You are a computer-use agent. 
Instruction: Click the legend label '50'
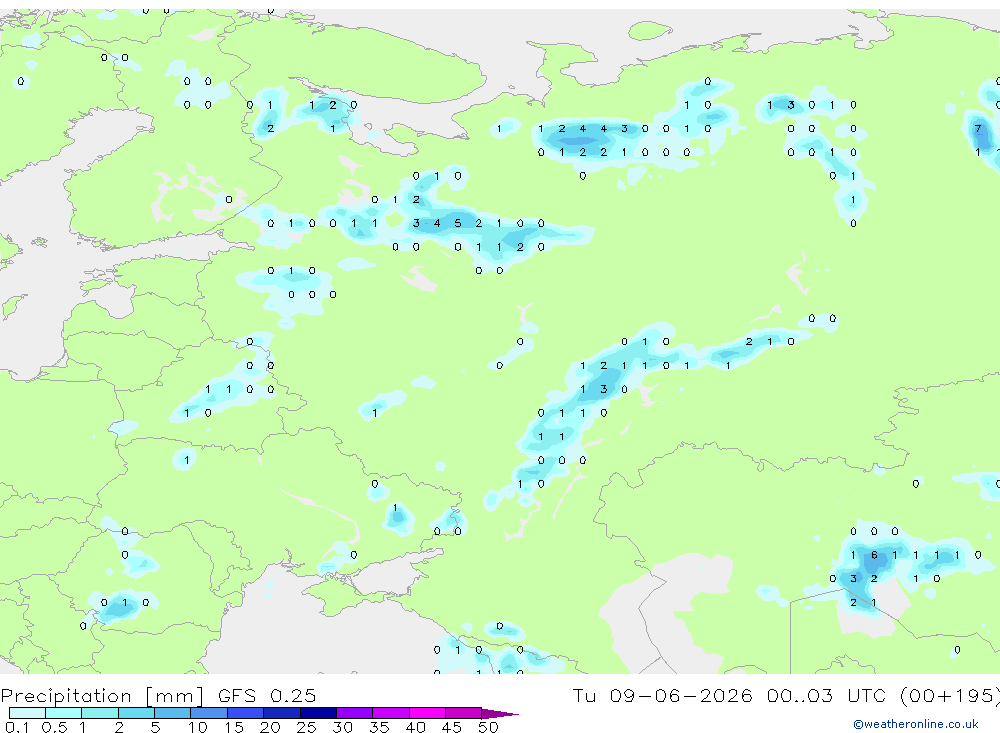[489, 727]
